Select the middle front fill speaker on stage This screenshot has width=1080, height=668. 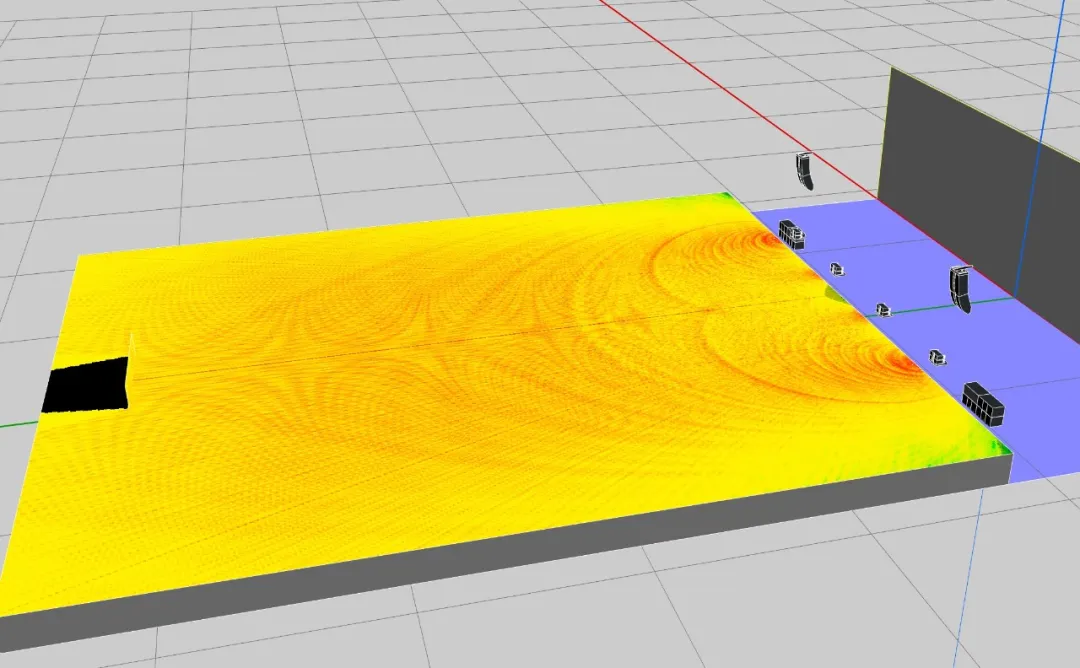882,310
